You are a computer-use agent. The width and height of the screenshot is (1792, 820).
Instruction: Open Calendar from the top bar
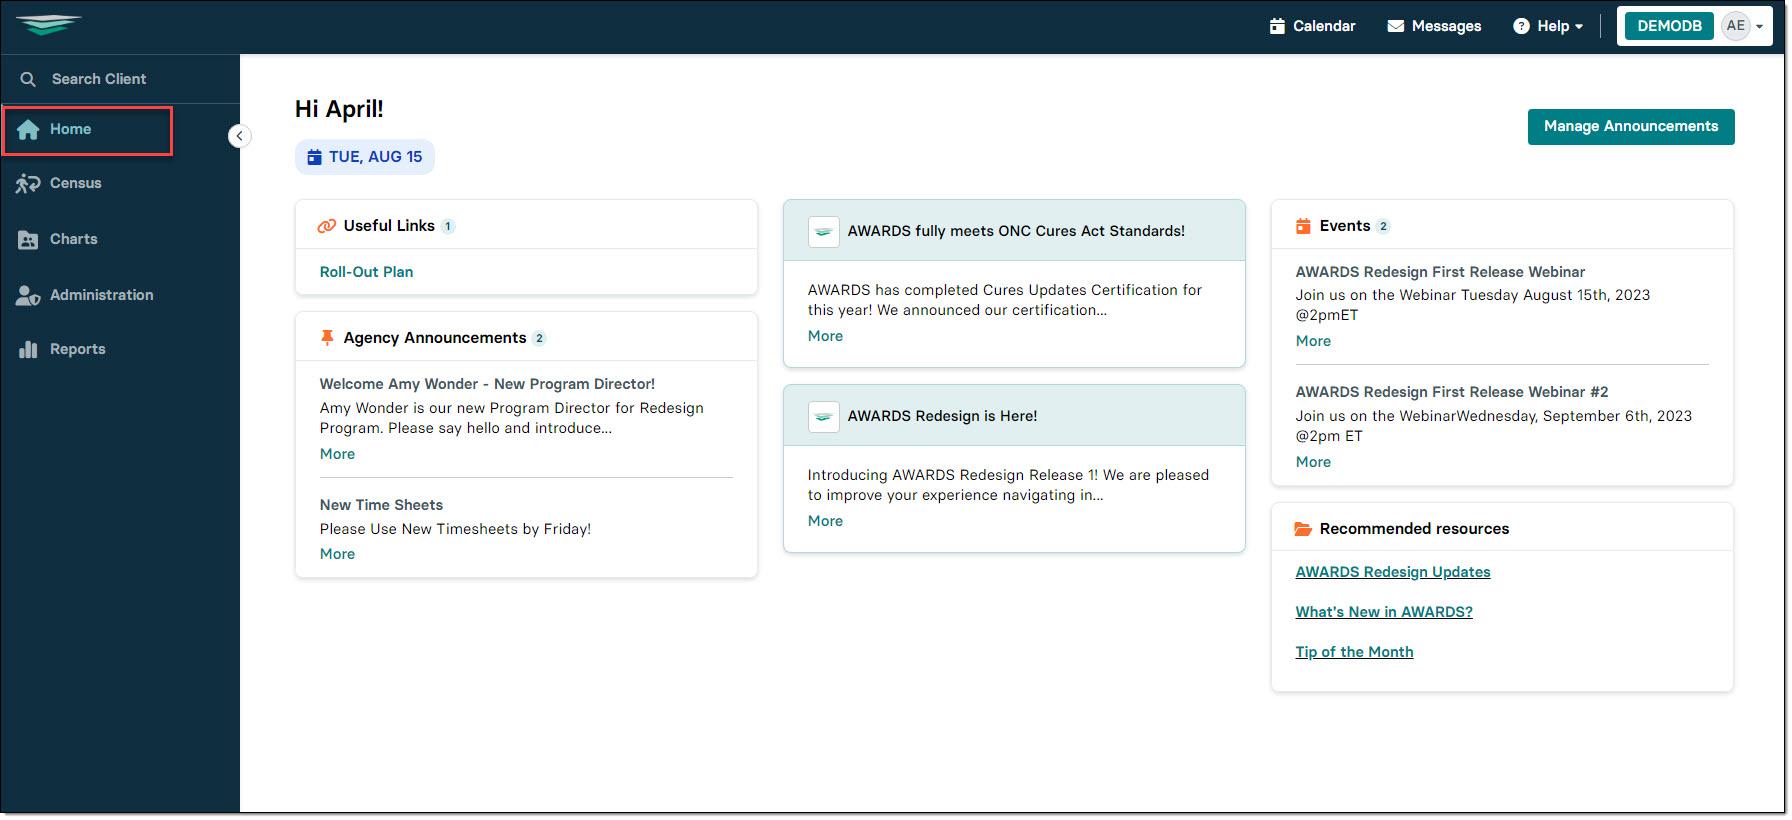(x=1312, y=26)
